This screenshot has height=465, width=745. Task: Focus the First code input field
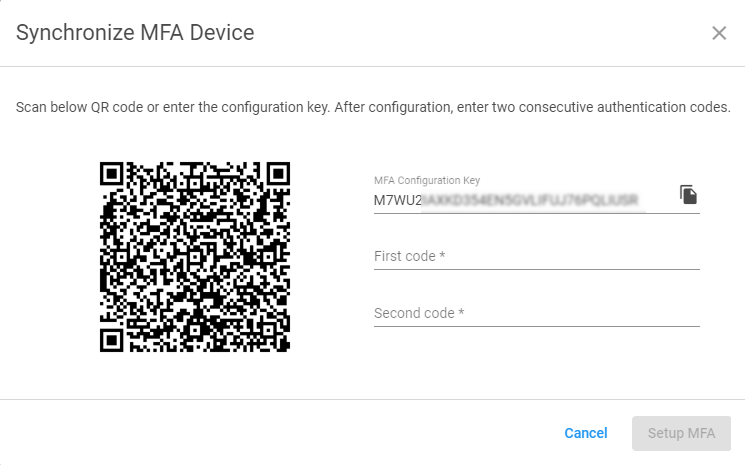coord(536,257)
